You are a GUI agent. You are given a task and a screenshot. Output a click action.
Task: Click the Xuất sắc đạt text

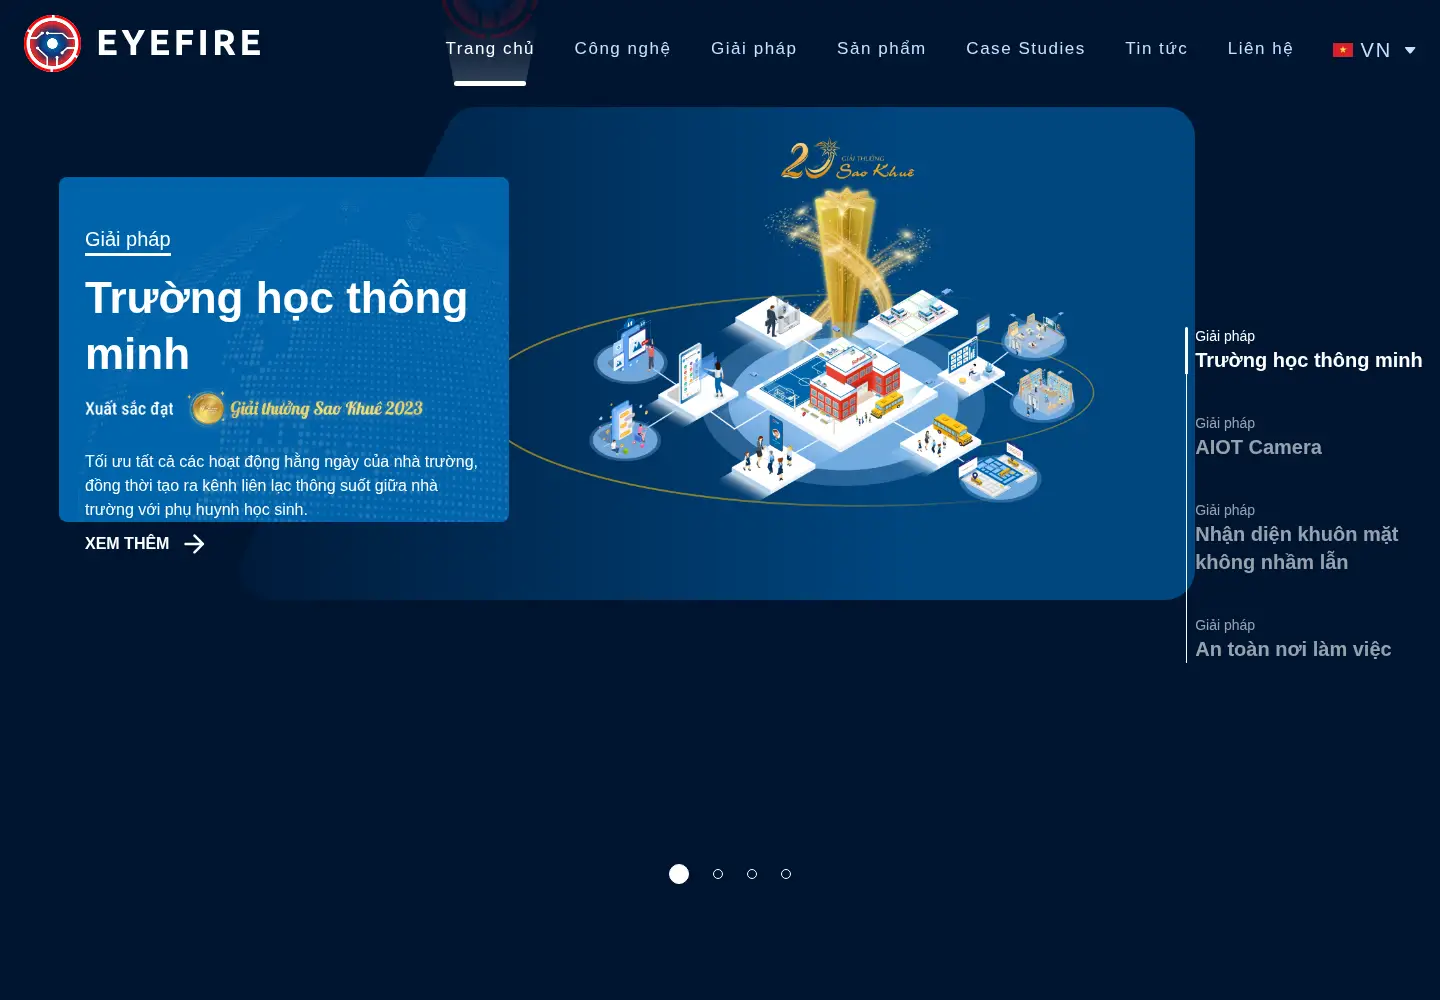(x=129, y=409)
